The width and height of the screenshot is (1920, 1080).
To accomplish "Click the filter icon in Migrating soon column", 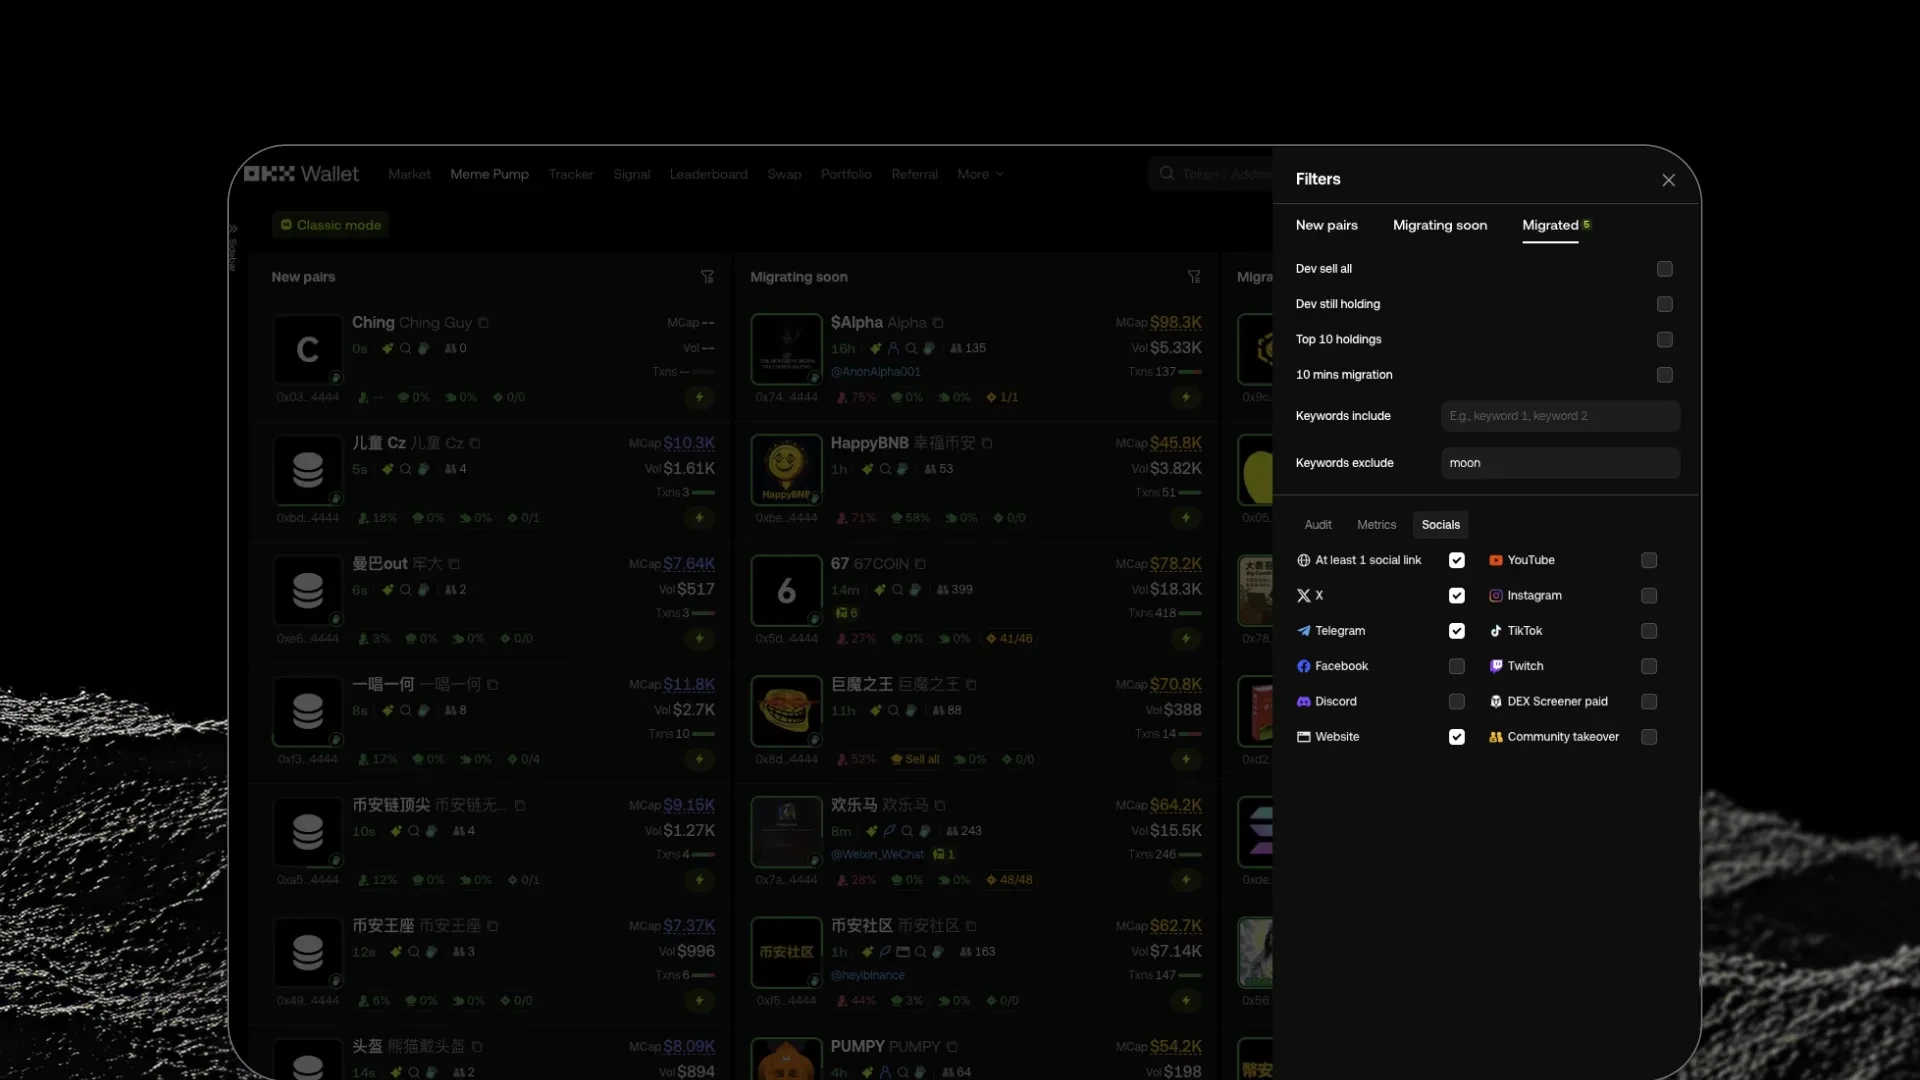I will (1193, 277).
